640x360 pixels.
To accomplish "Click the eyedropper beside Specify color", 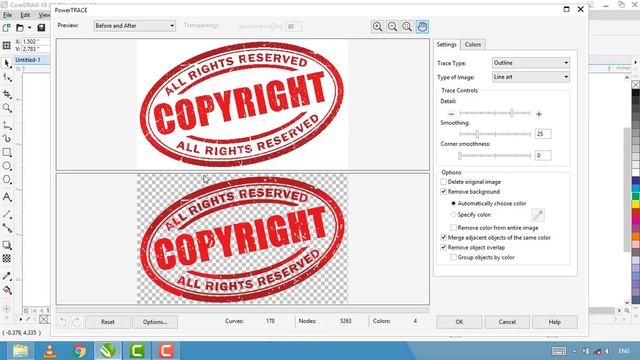I will [538, 215].
